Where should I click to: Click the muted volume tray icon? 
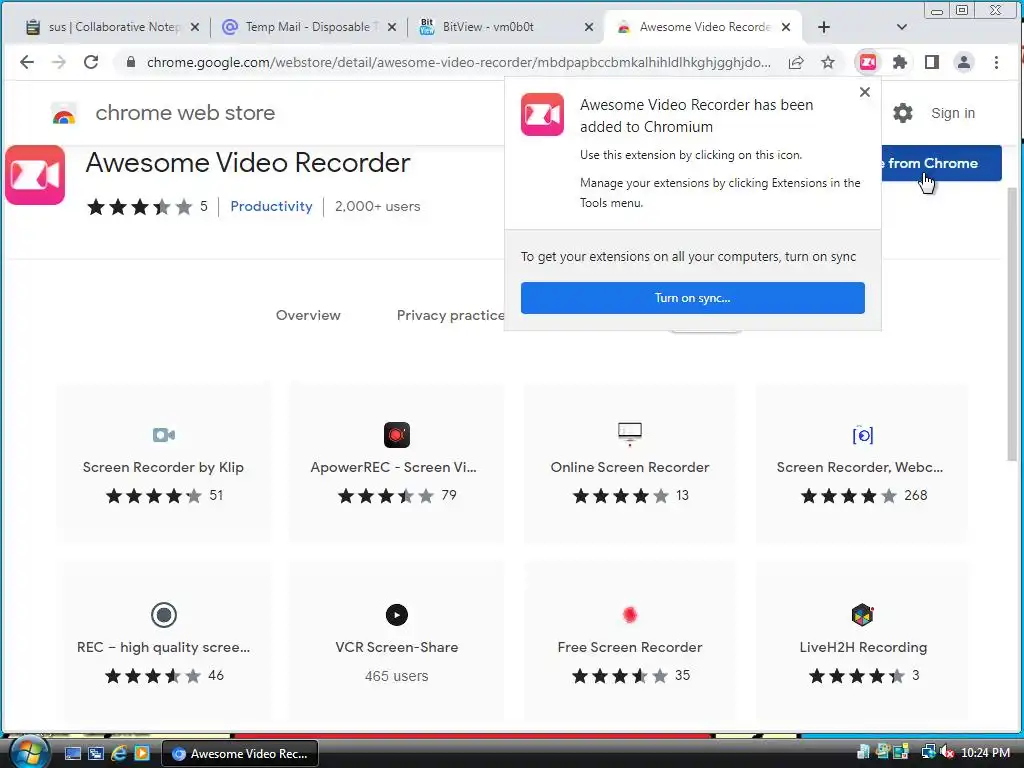click(948, 753)
